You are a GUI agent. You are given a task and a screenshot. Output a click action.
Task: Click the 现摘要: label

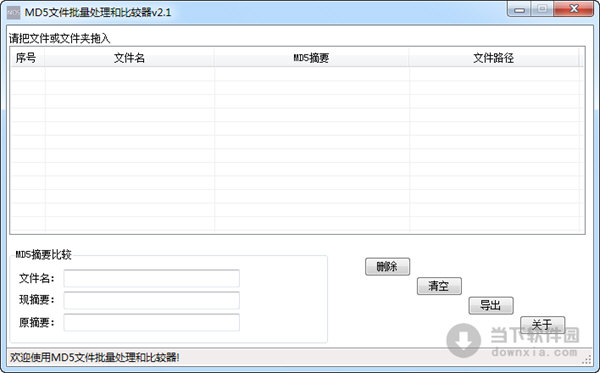point(37,300)
